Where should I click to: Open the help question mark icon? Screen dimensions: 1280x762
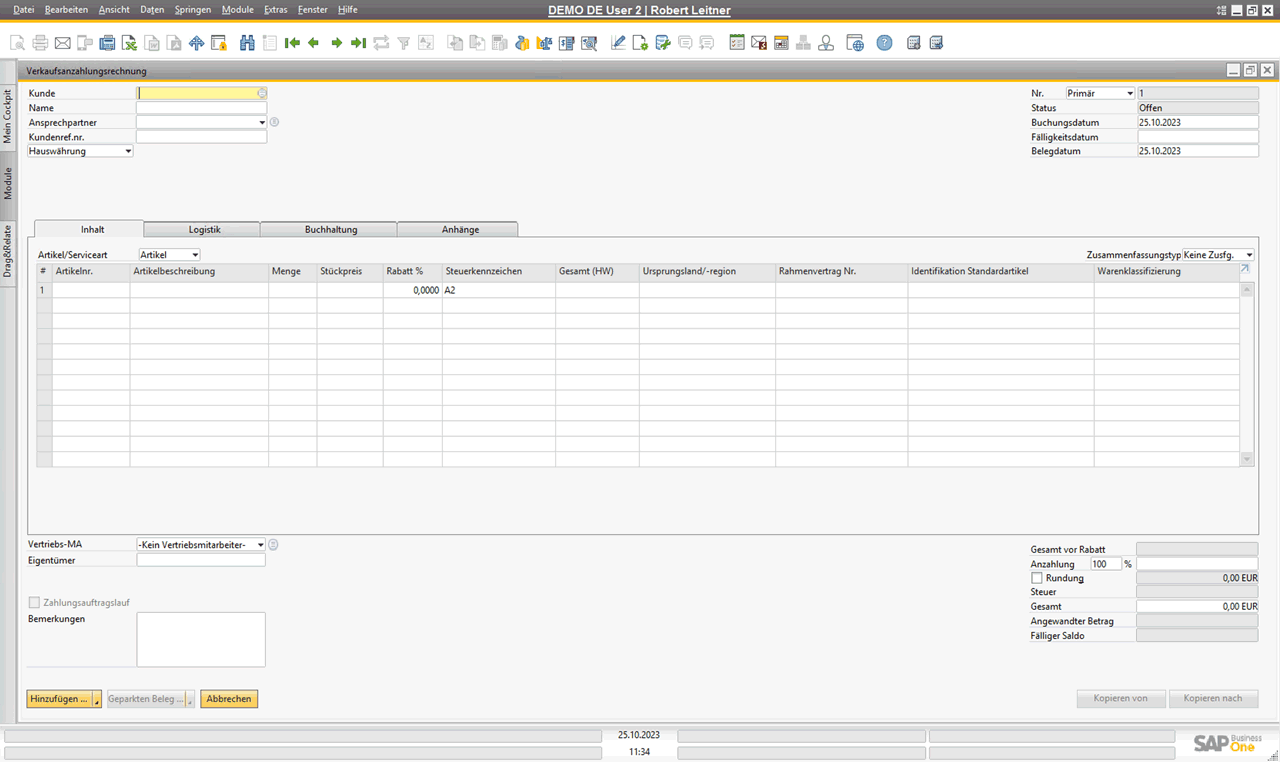884,43
